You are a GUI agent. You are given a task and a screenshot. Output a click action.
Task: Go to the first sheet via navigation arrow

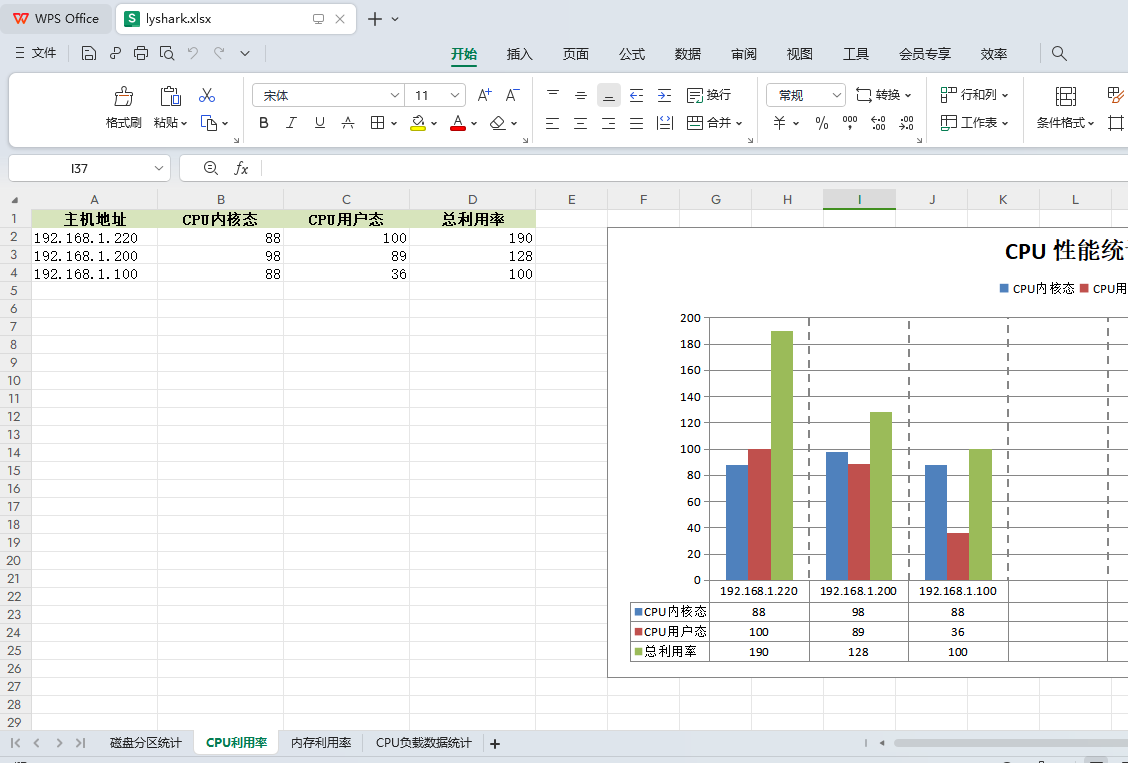[15, 743]
